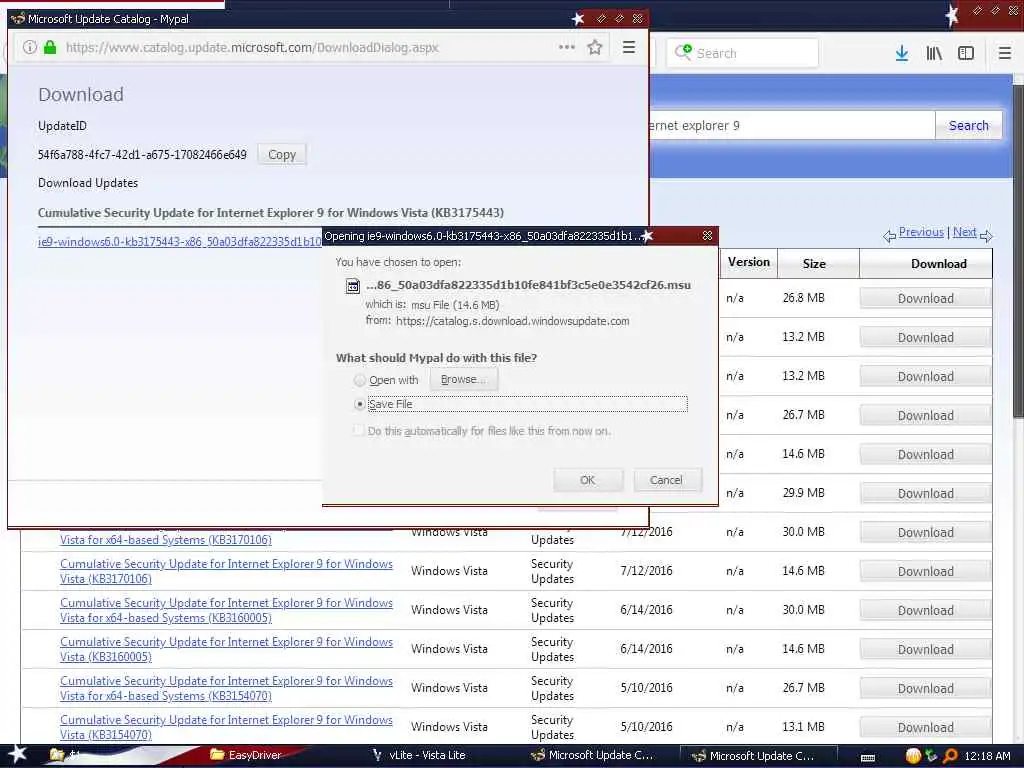The width and height of the screenshot is (1024, 768).
Task: Click the green padlock security icon
Action: (50, 47)
